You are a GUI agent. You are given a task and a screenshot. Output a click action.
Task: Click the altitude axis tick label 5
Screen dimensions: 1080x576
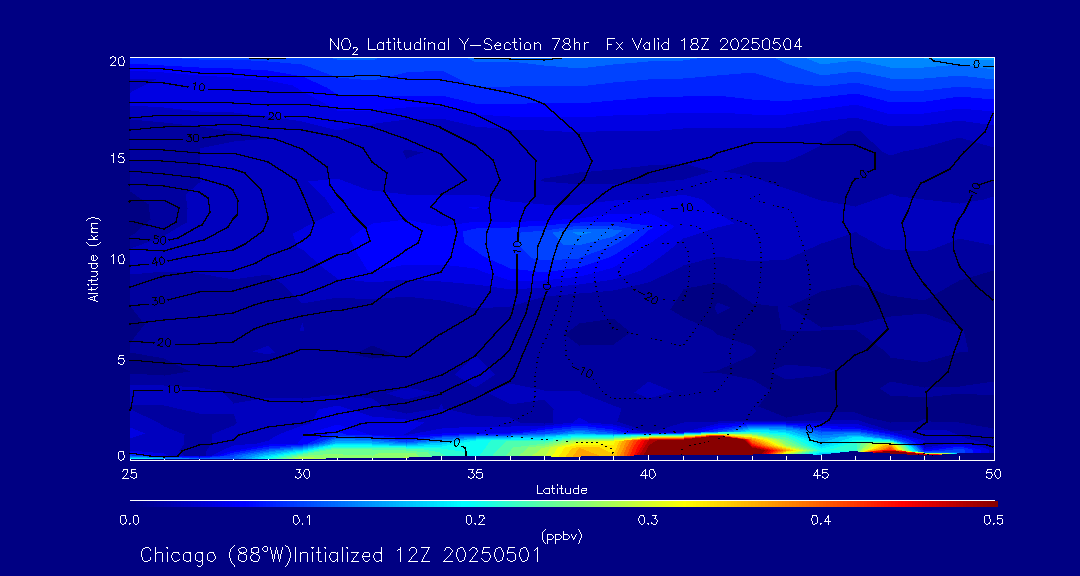pos(121,360)
